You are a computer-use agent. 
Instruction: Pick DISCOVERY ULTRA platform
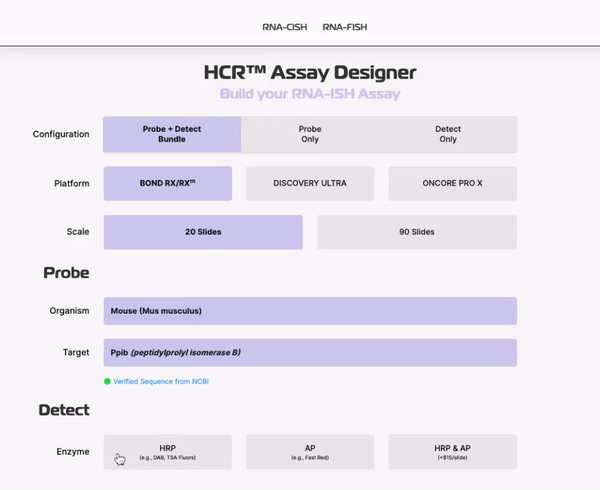[x=310, y=183]
